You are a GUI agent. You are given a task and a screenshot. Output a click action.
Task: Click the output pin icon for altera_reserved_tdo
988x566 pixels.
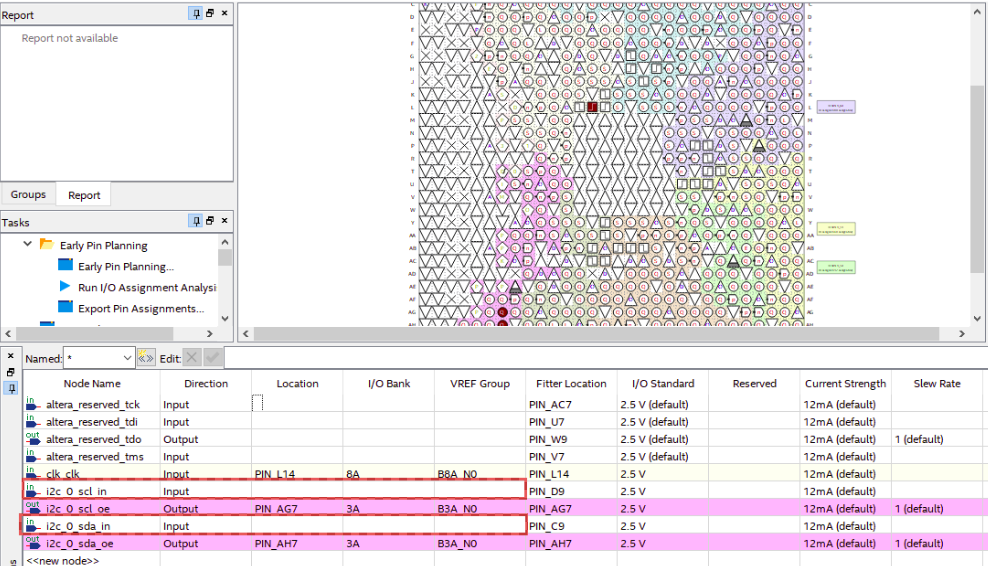tap(33, 439)
